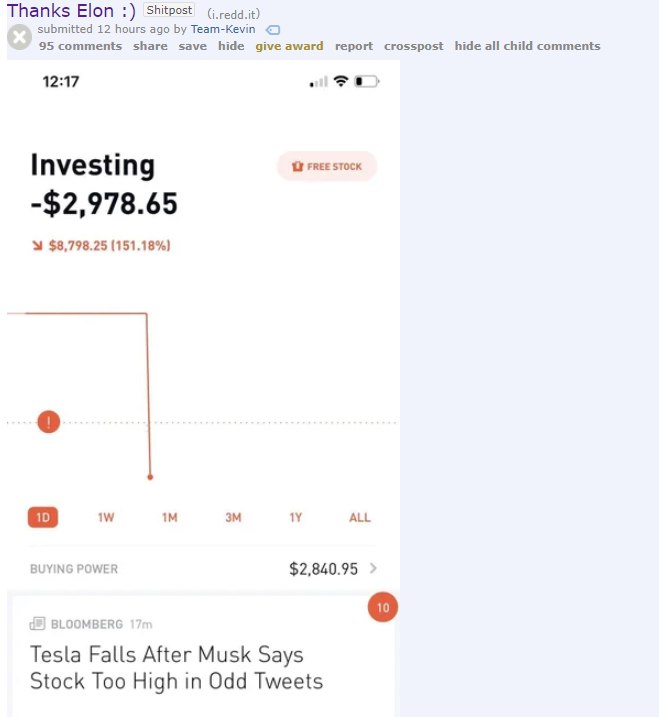Click the gray X collapse icon

click(x=19, y=37)
